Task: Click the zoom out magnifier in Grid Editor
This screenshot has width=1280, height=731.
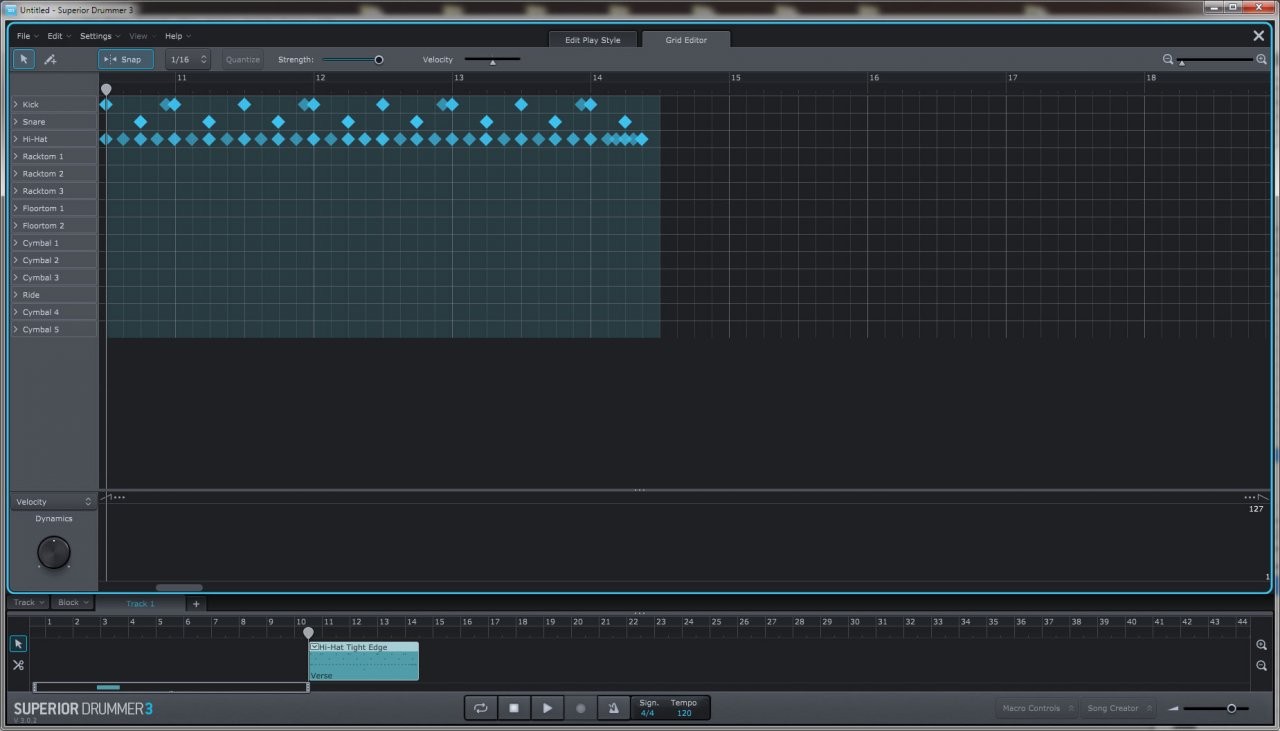Action: coord(1168,59)
